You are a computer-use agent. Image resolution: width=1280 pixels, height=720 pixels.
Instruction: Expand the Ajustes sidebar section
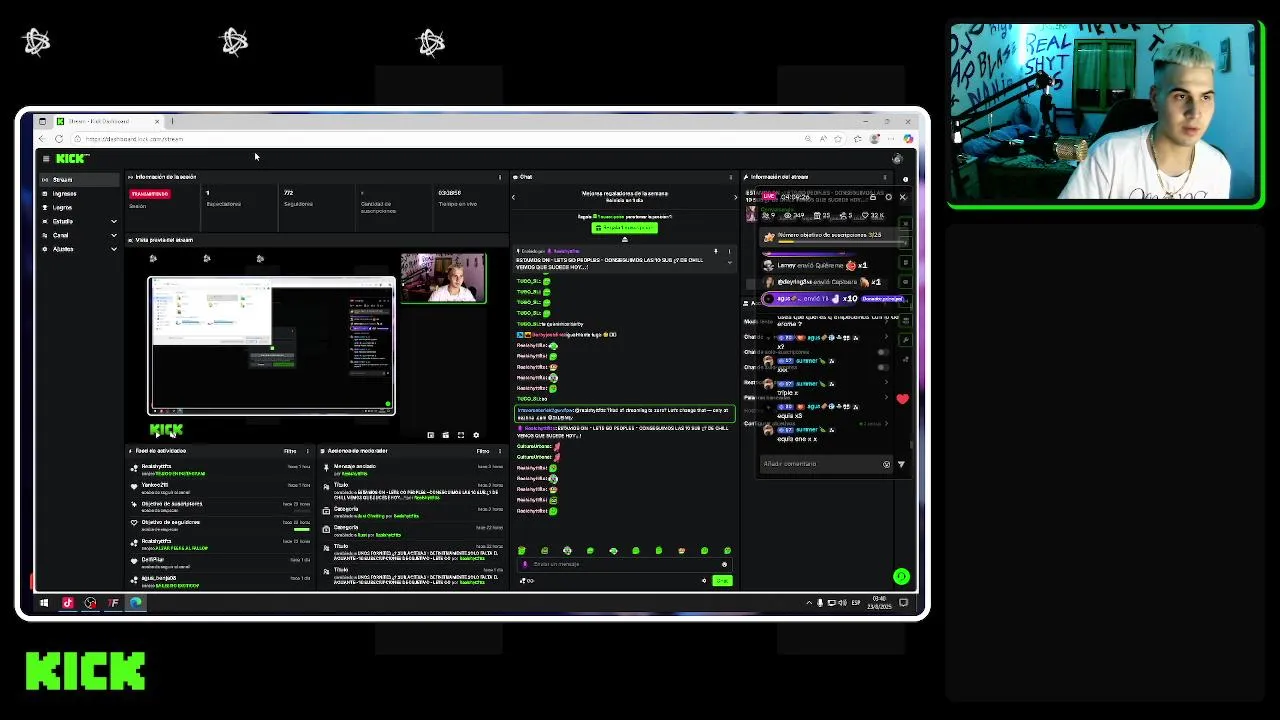point(78,249)
